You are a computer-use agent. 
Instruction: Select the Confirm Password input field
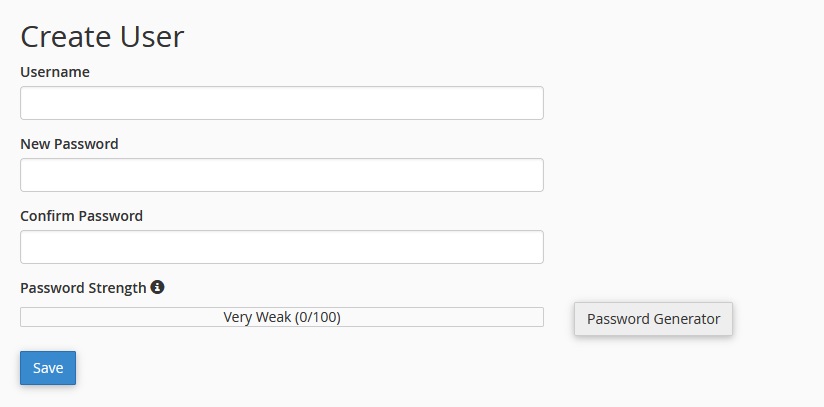click(x=282, y=247)
